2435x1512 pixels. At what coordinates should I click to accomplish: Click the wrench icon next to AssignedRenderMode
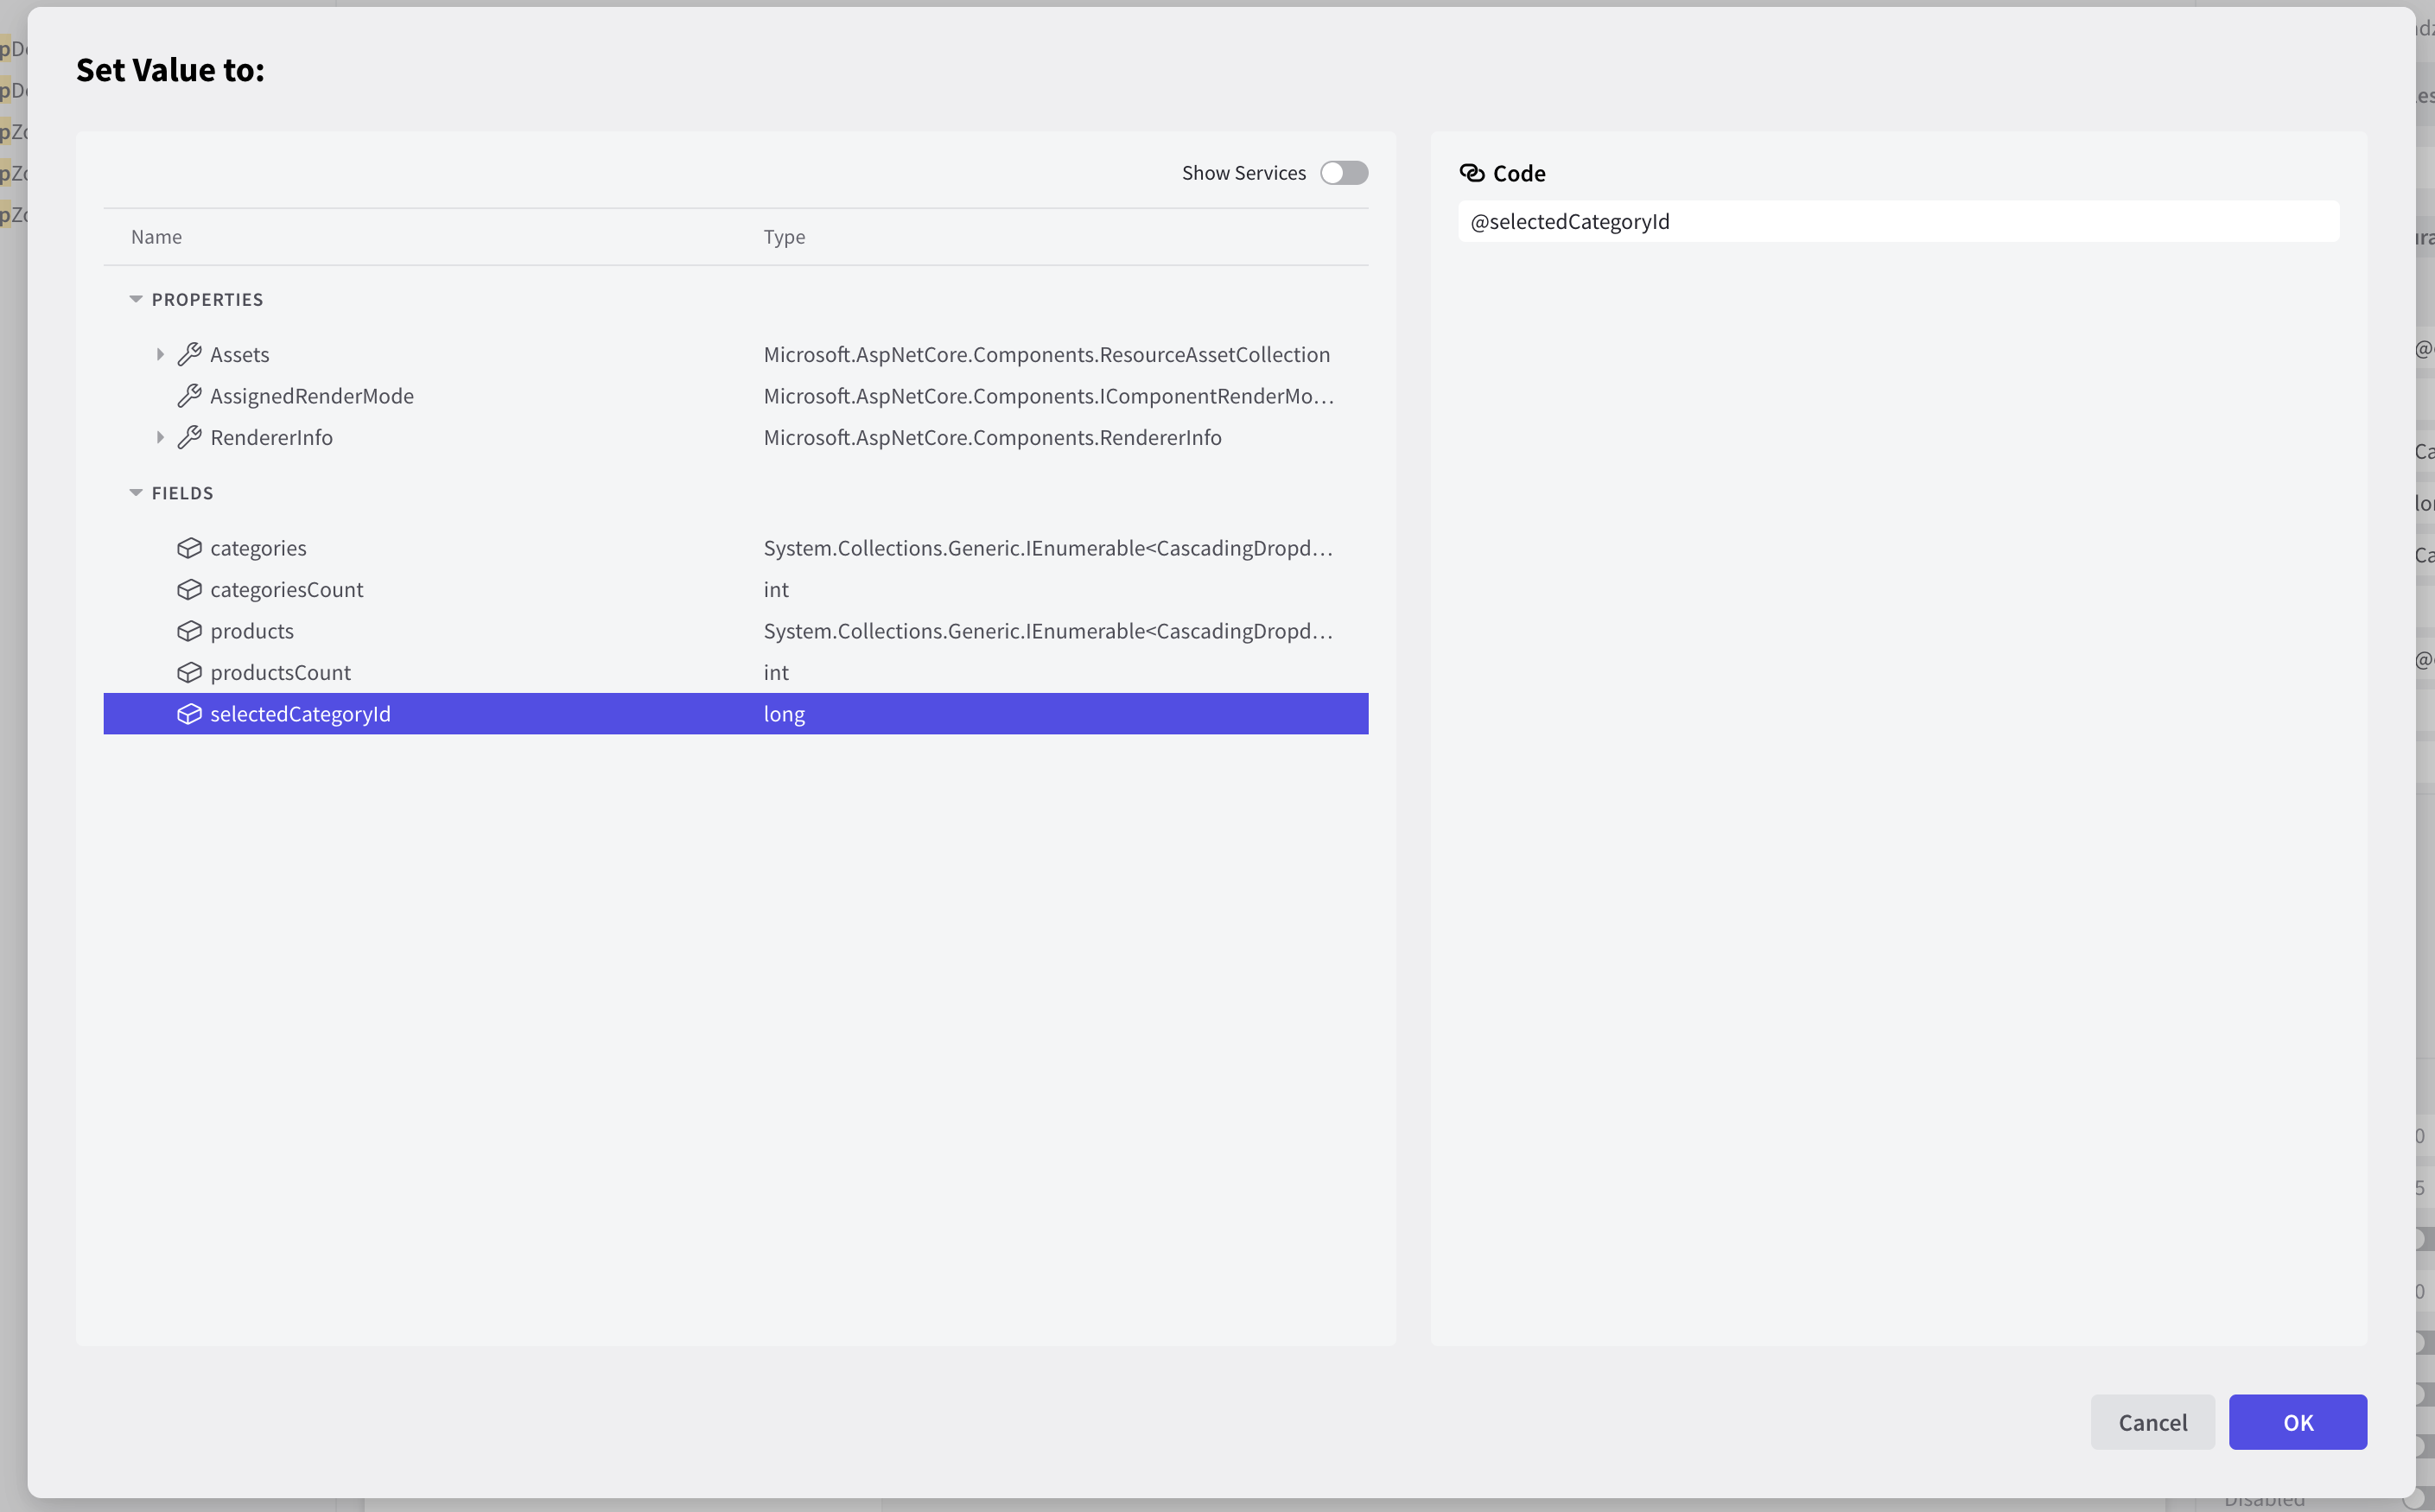click(189, 396)
